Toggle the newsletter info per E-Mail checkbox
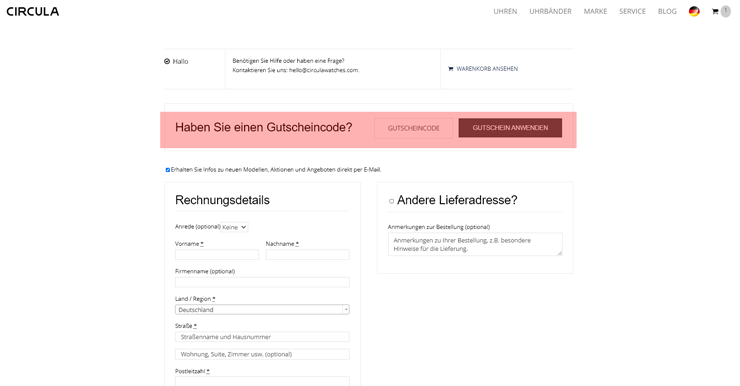Image resolution: width=740 pixels, height=386 pixels. [x=168, y=170]
